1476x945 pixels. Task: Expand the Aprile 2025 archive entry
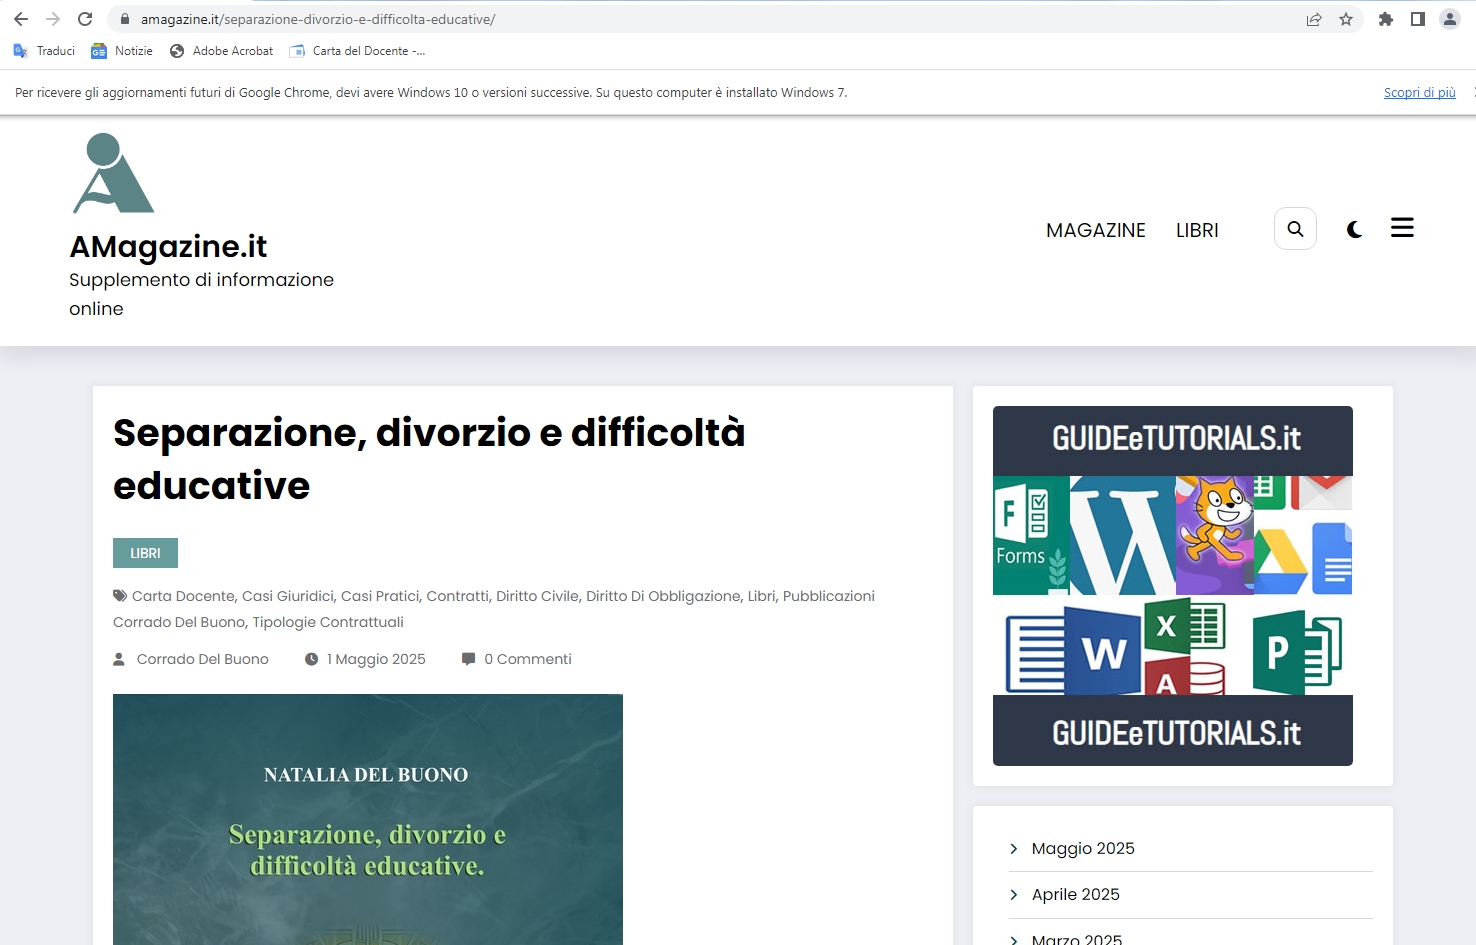(1075, 894)
